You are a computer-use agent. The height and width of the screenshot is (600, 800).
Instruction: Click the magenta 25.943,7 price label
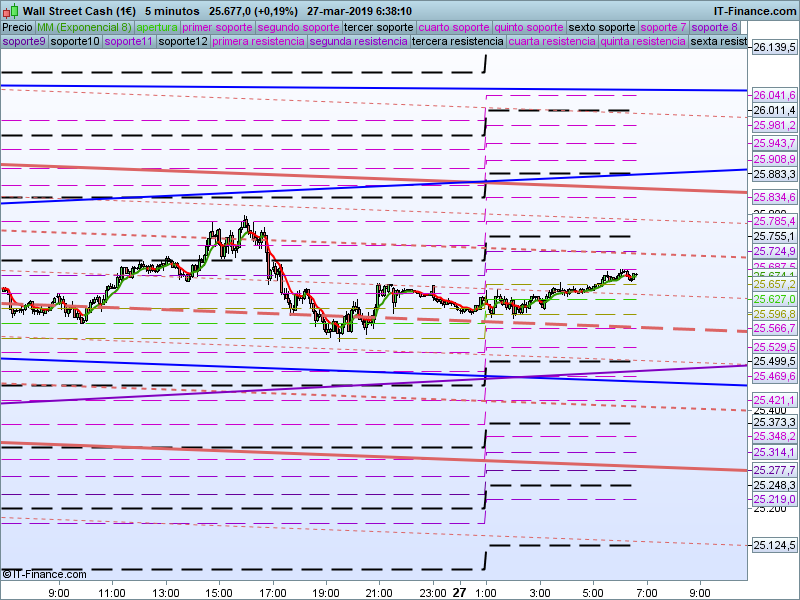774,143
